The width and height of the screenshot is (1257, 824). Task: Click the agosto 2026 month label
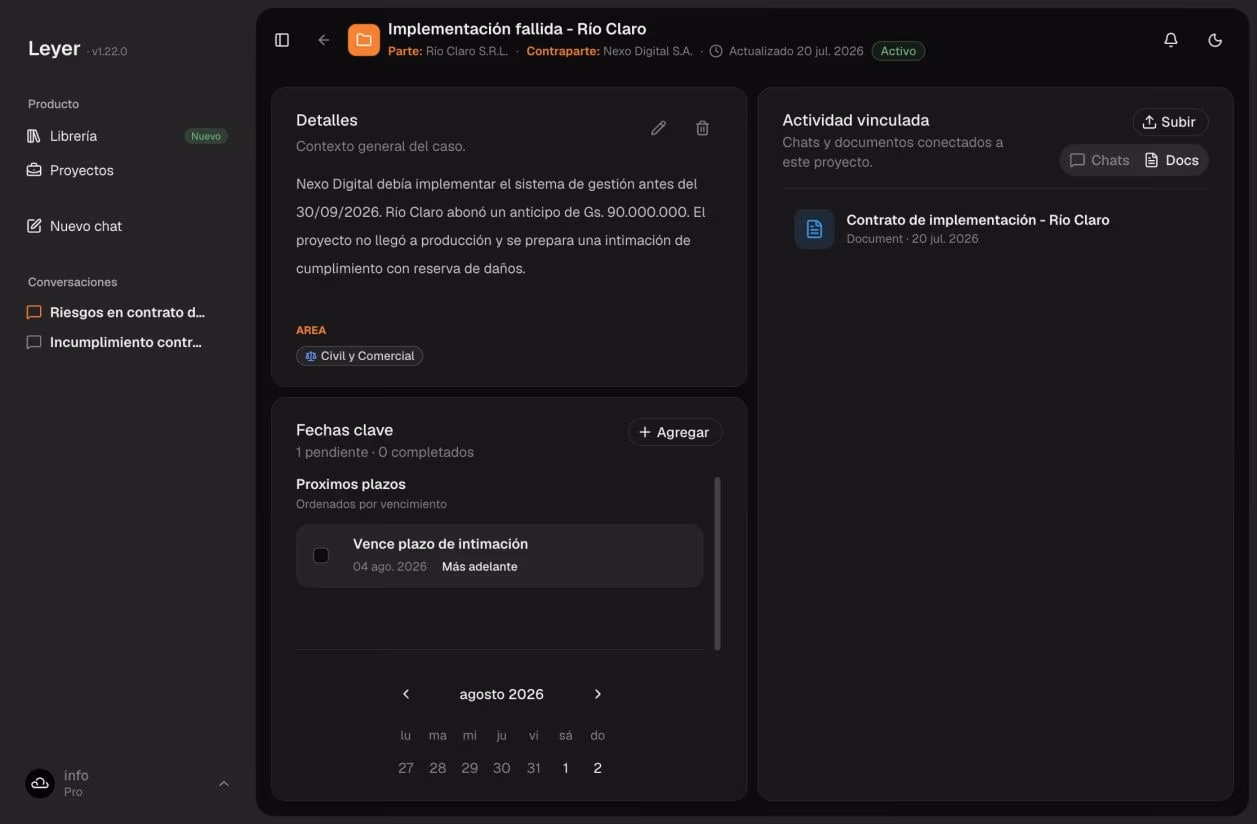(x=502, y=694)
